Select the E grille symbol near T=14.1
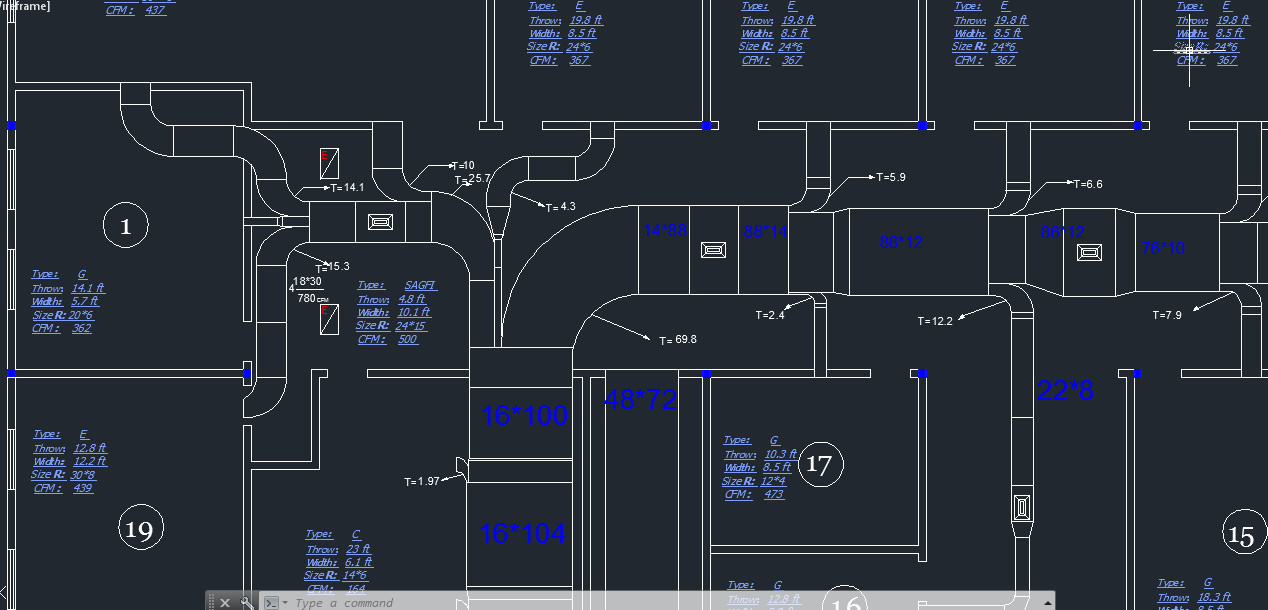 tap(328, 163)
